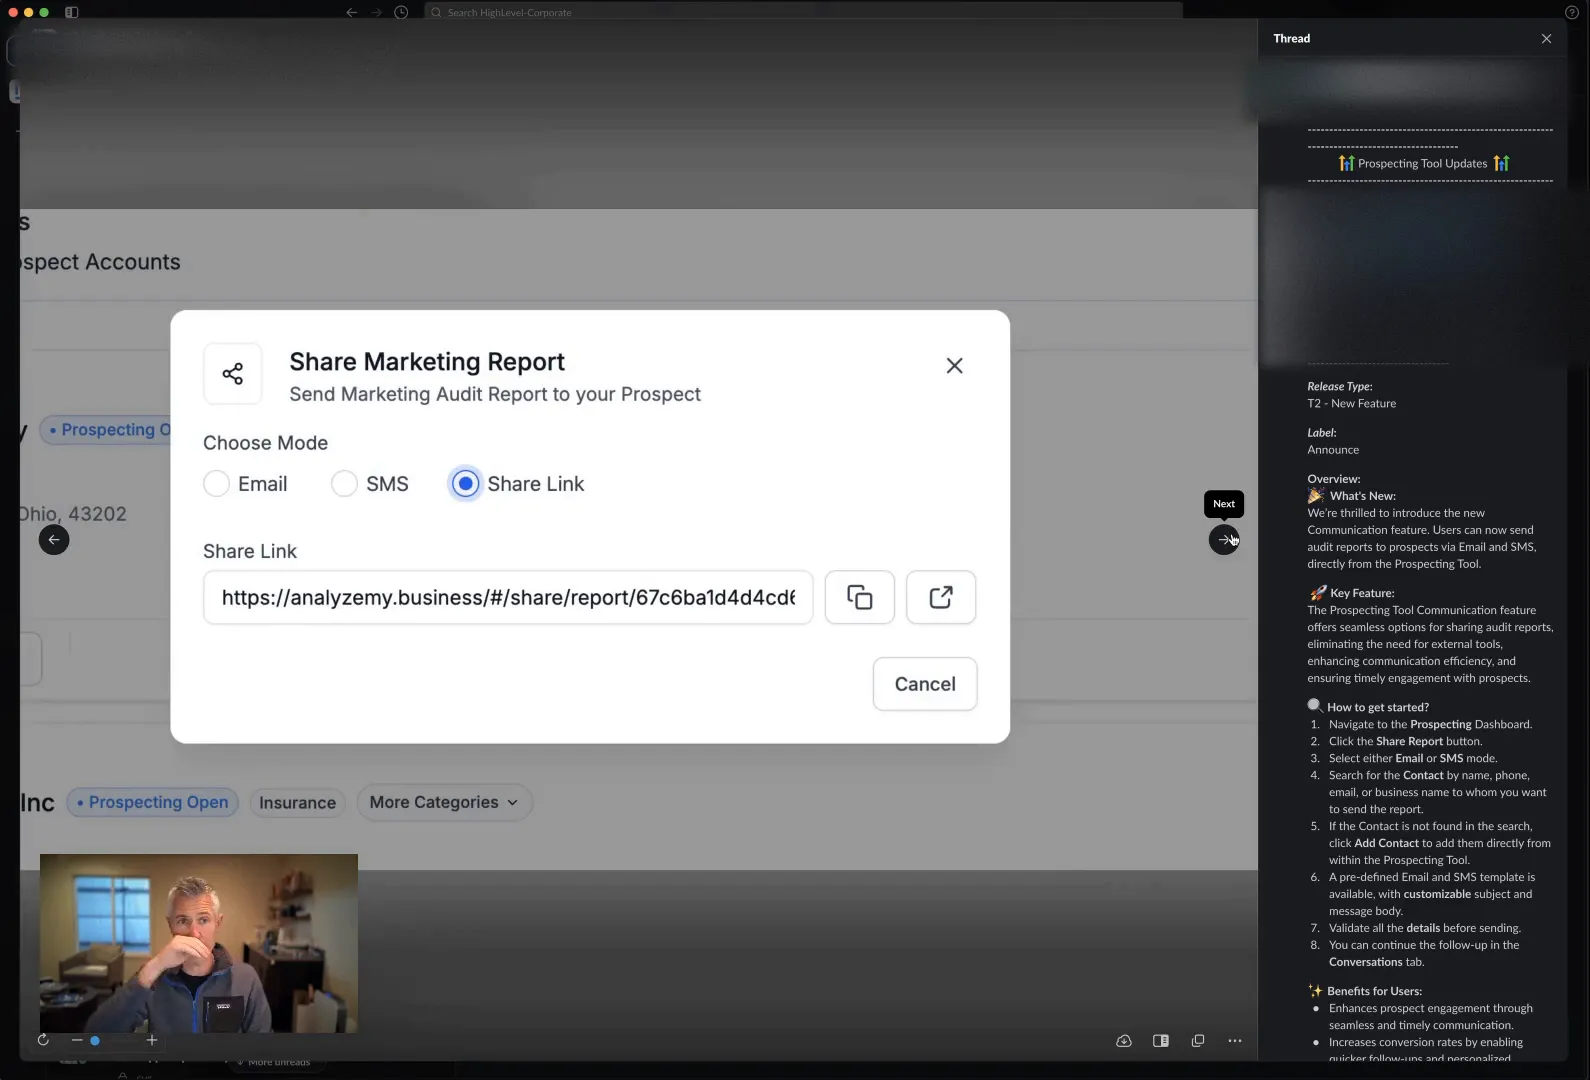1590x1080 pixels.
Task: Select the Email mode radio button
Action: pyautogui.click(x=216, y=484)
